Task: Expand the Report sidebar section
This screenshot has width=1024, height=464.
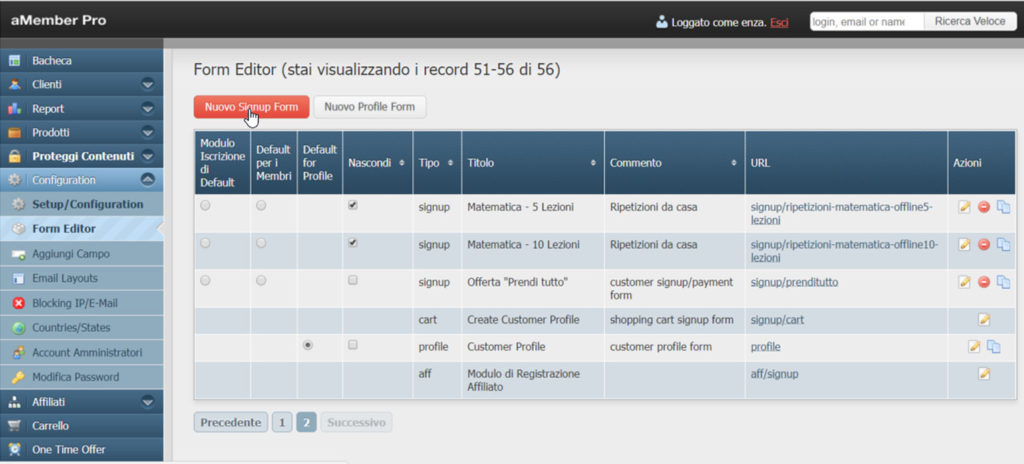Action: pyautogui.click(x=147, y=109)
